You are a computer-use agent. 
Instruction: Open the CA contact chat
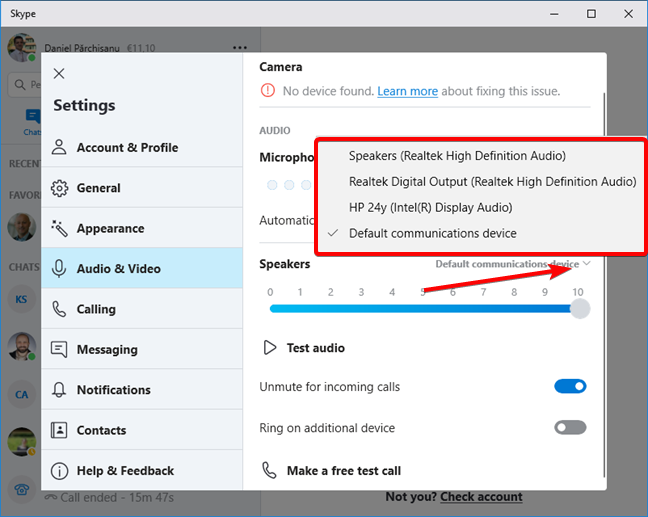21,395
